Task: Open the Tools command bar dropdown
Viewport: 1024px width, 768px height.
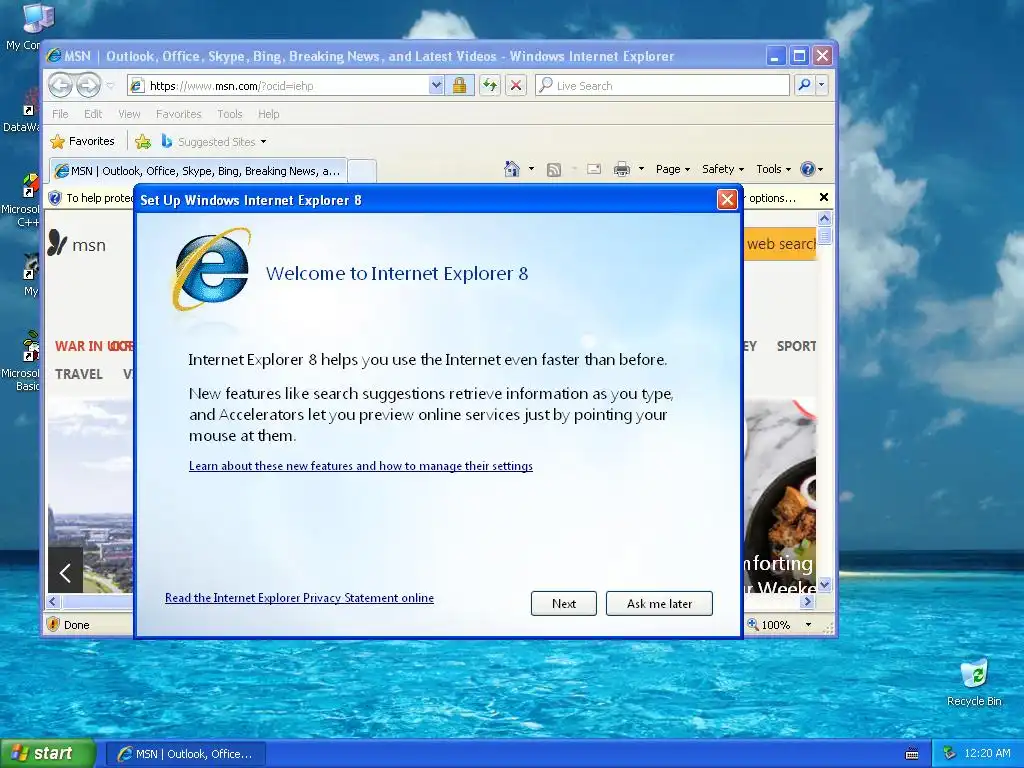Action: coord(773,169)
